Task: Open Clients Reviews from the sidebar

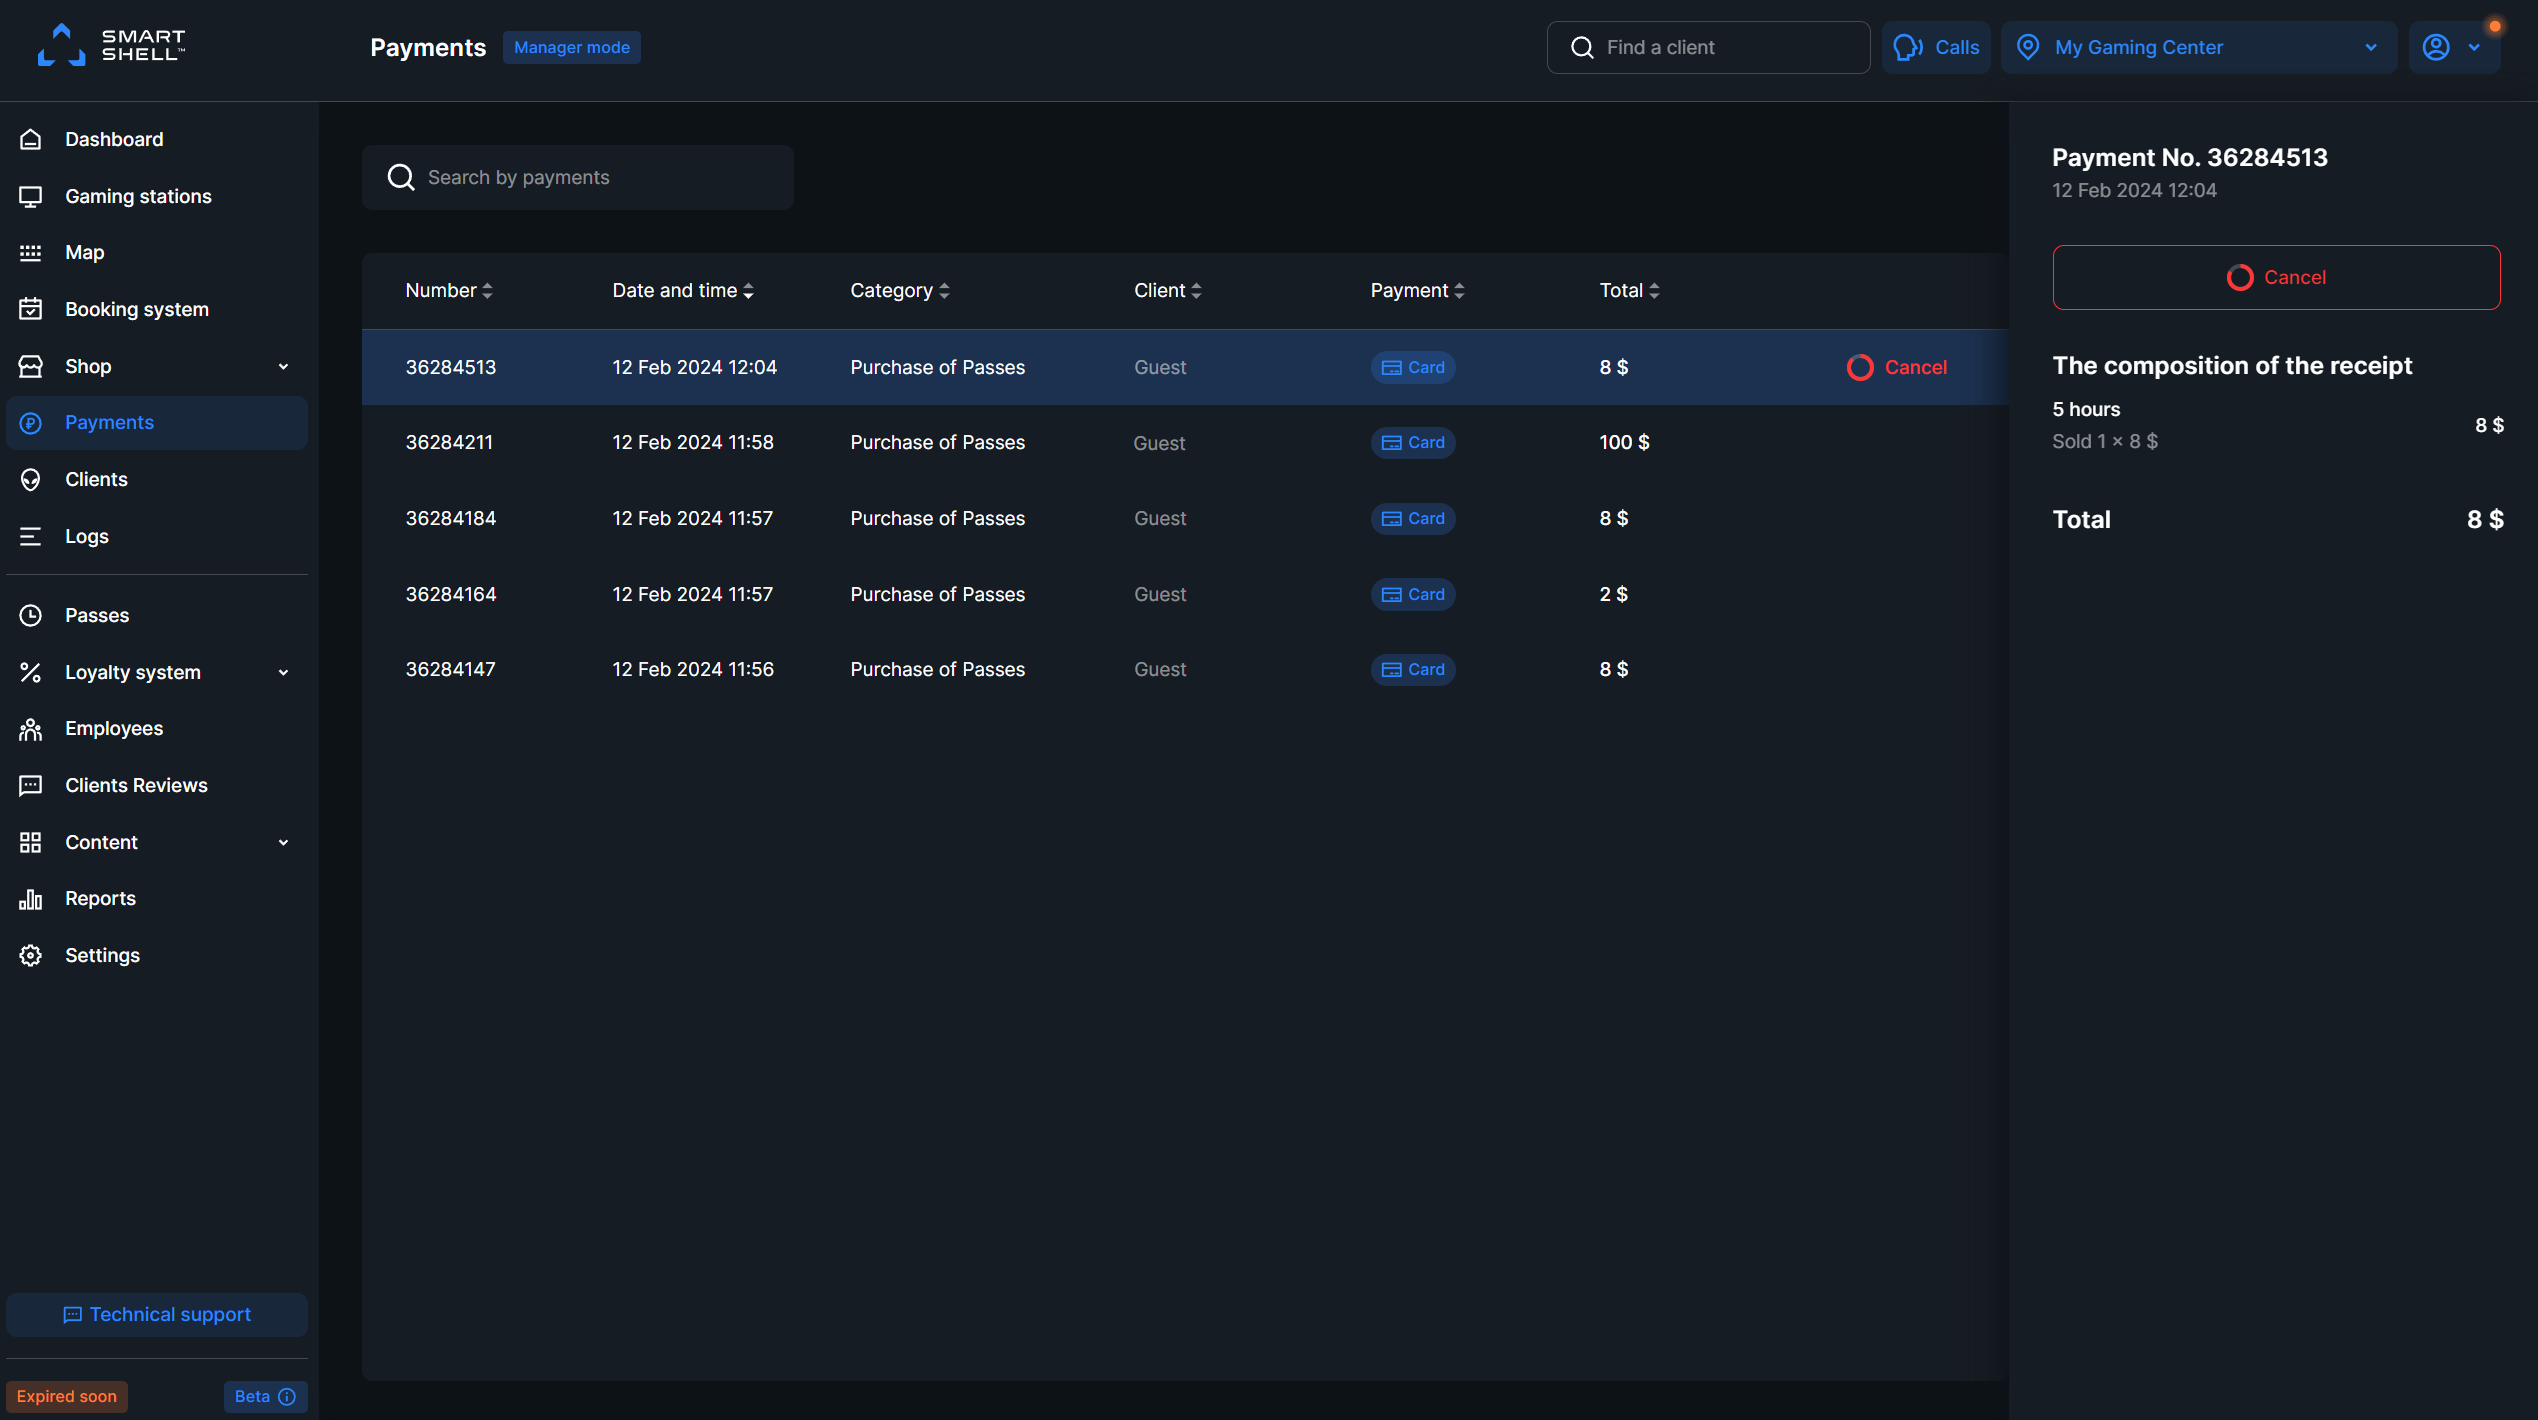Action: [x=136, y=785]
